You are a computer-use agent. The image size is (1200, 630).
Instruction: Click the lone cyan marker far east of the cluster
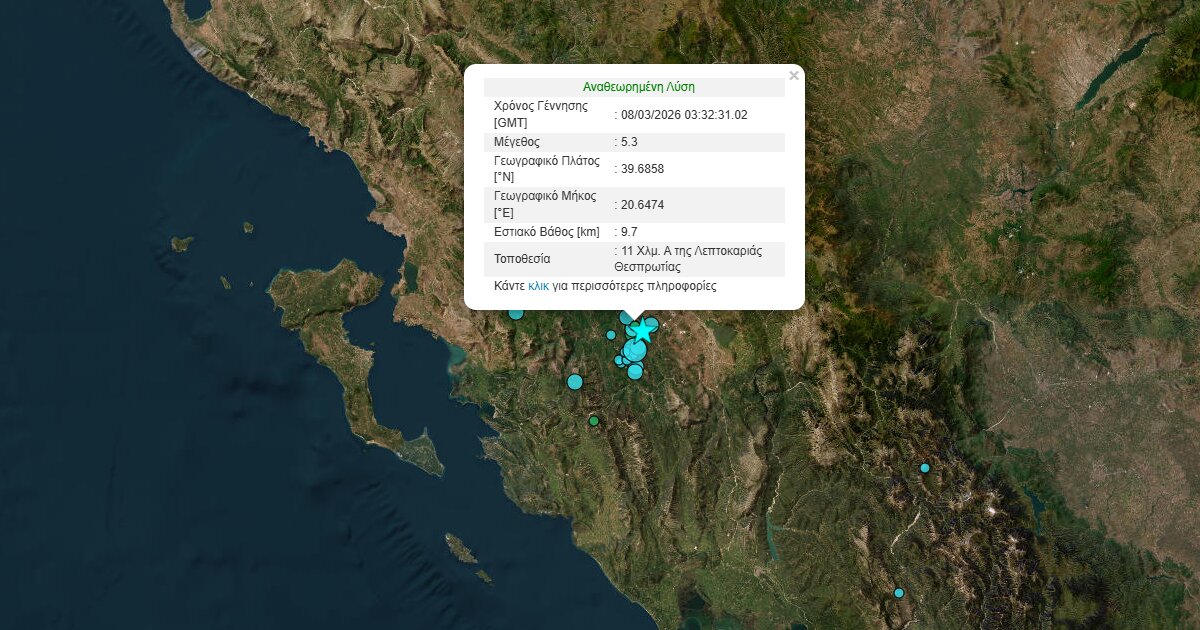click(x=925, y=468)
